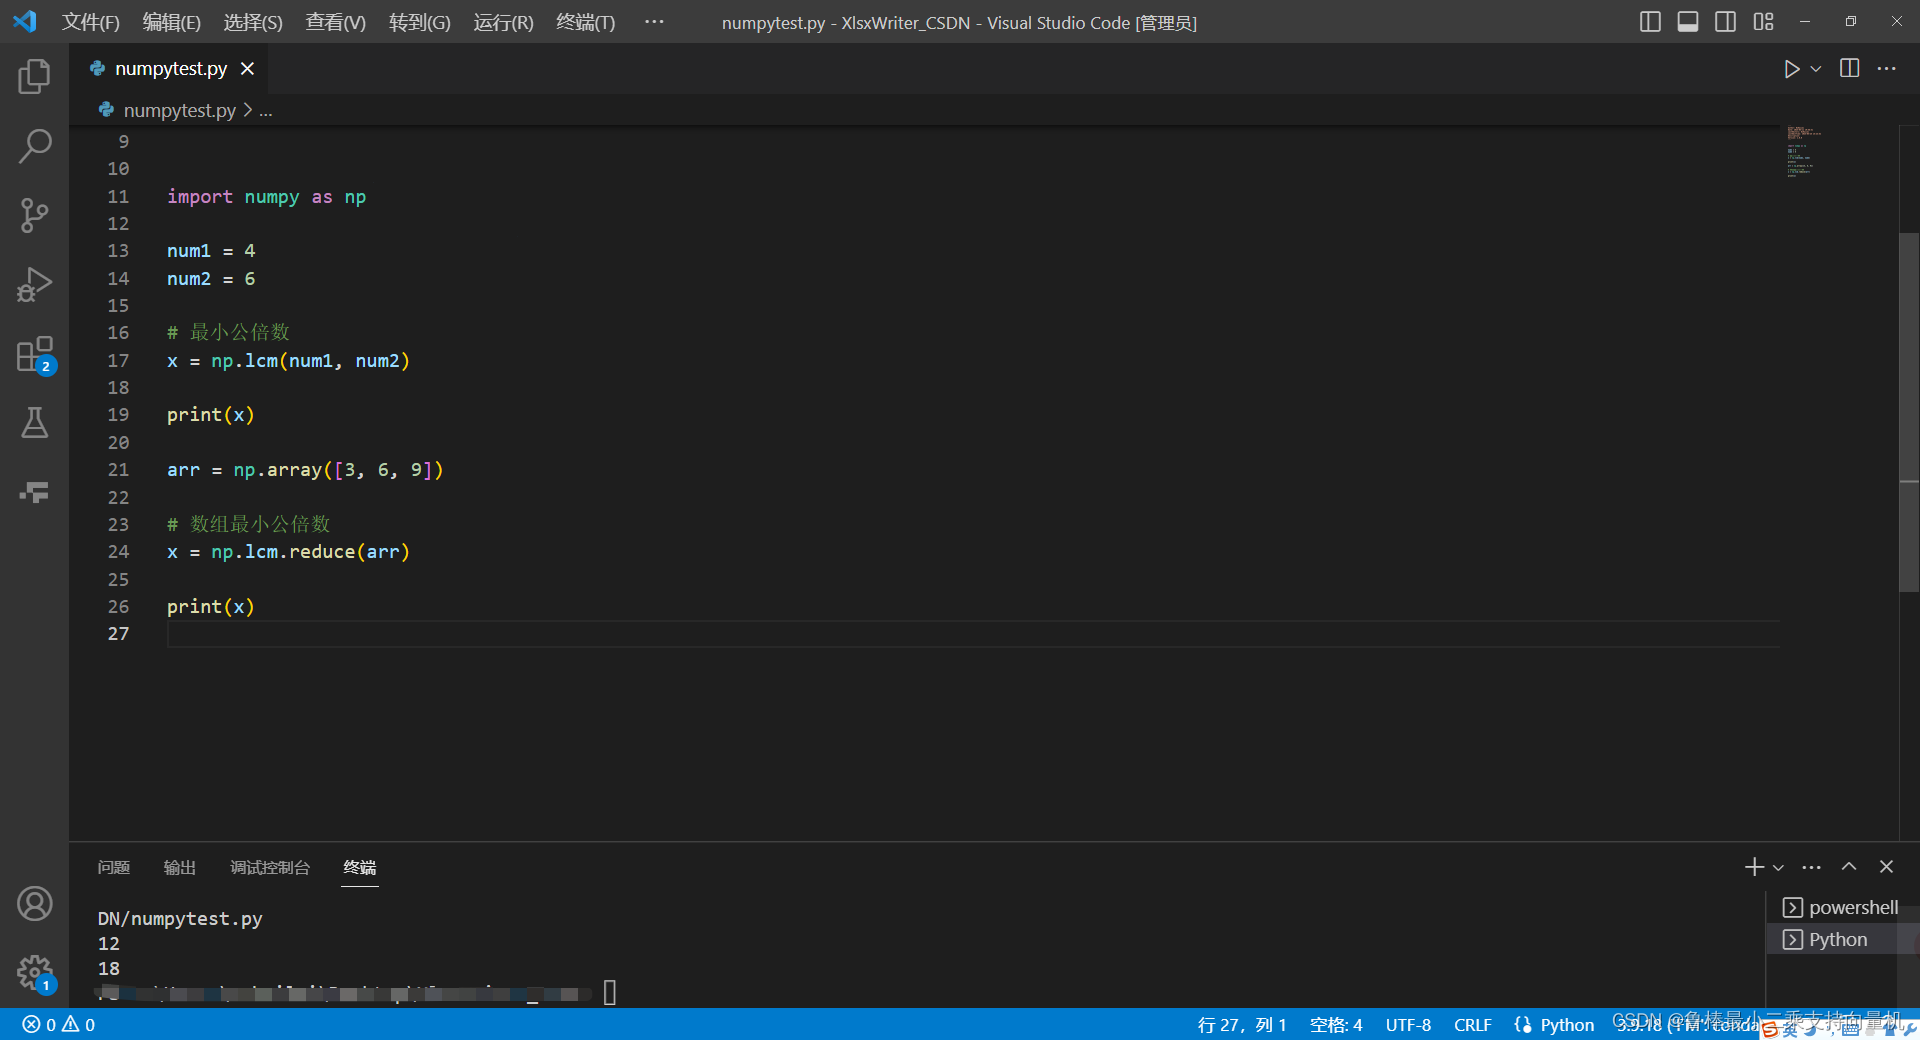Open the 查看(V) menu
This screenshot has height=1040, width=1920.
[336, 22]
